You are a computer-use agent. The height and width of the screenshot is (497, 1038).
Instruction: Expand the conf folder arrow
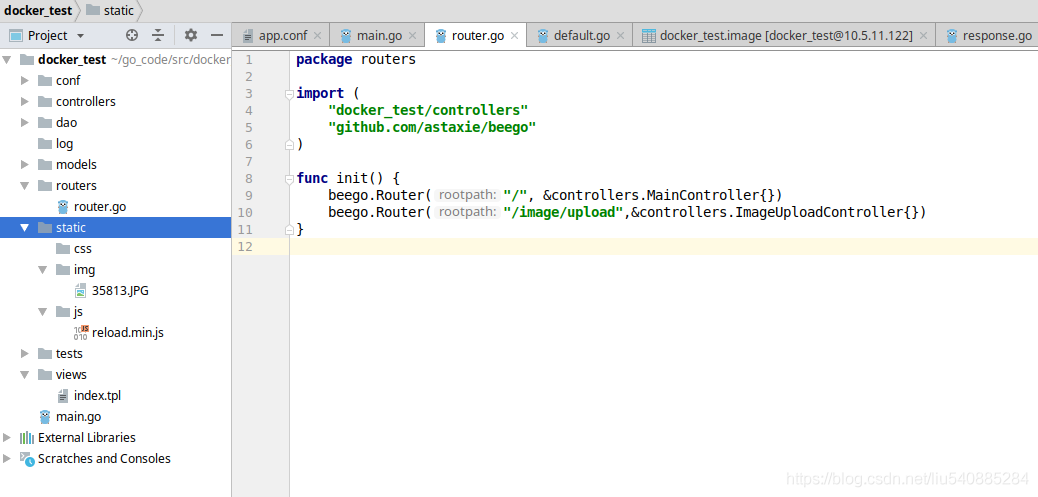(25, 81)
